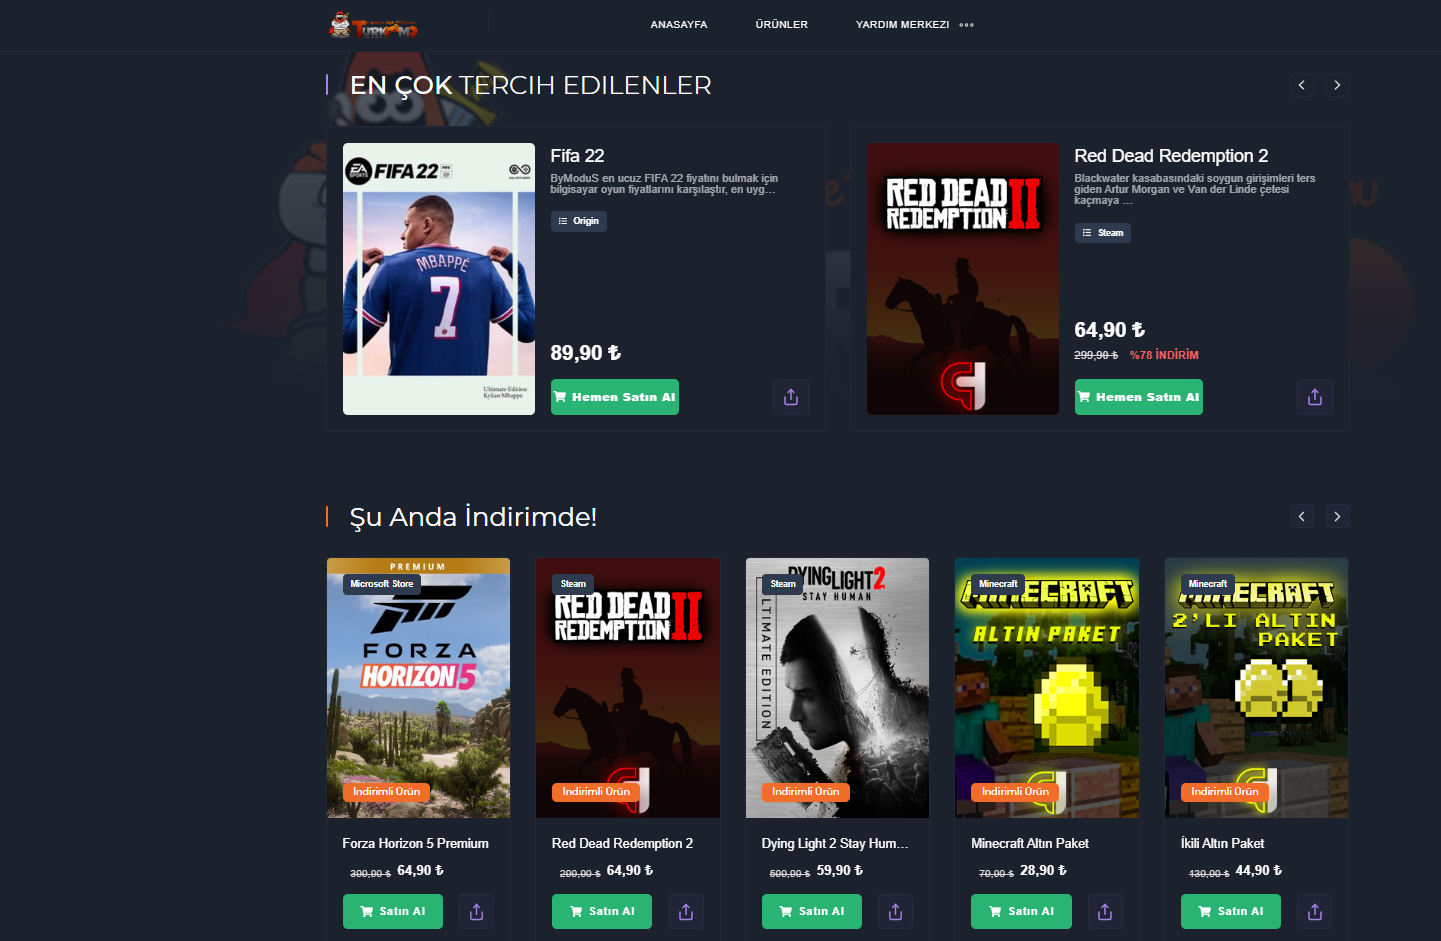Open the three-dot more menu in navbar
The width and height of the screenshot is (1441, 941).
tap(966, 25)
